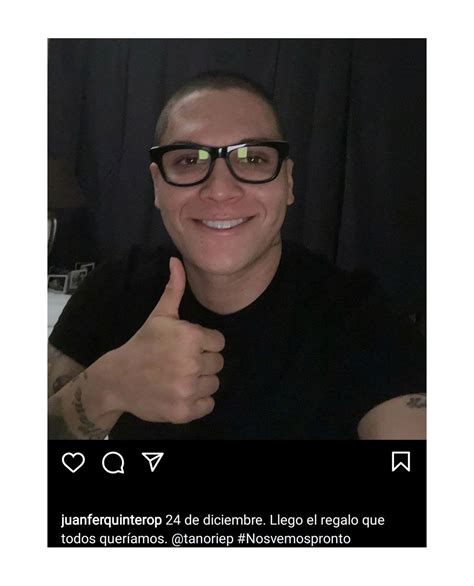Viewport: 474px width, 586px height.
Task: Open the juanferquinterop profile link
Action: click(111, 520)
